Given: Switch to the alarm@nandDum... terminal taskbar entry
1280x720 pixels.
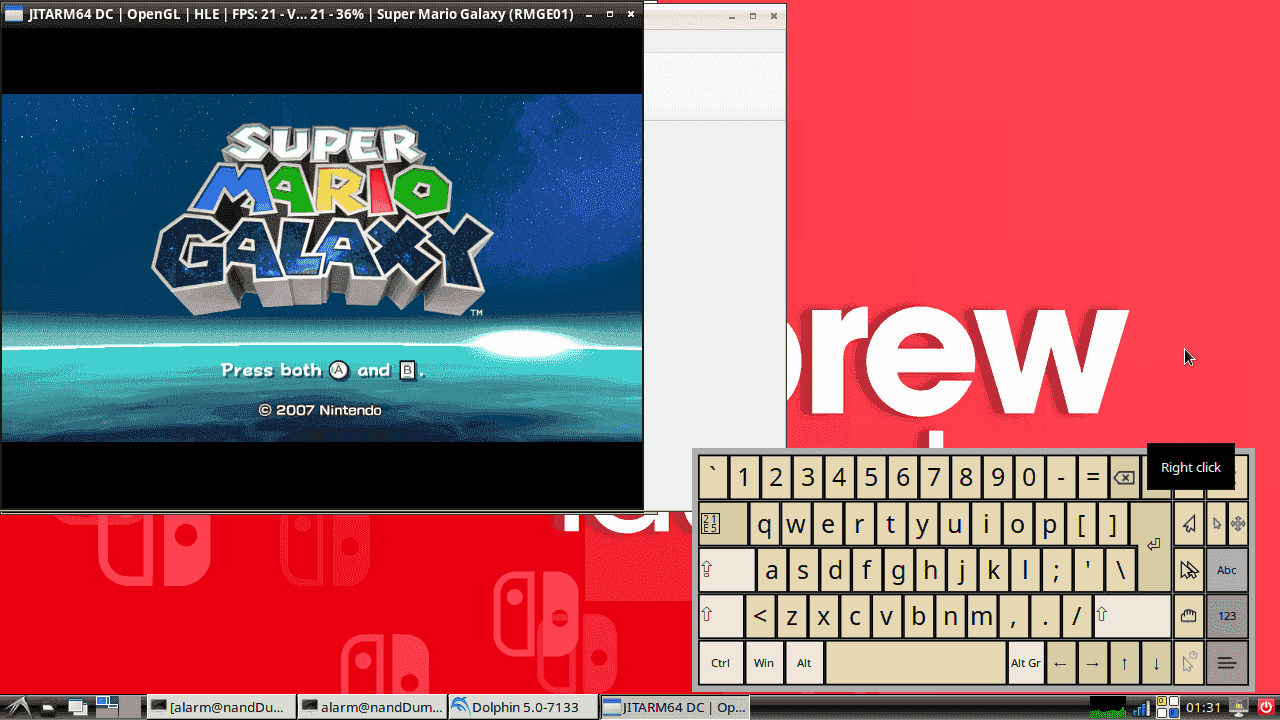Looking at the screenshot, I should click(372, 707).
